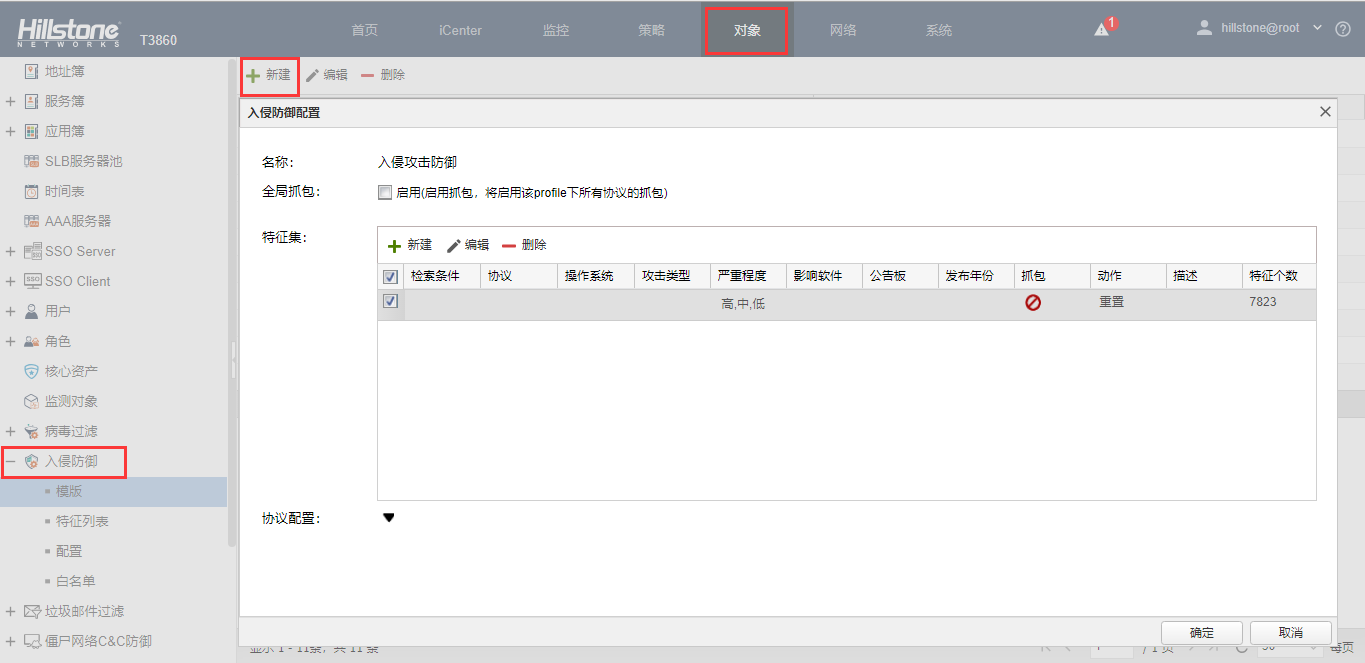Switch to the 系统 tab
Screen dimensions: 1365x663
click(939, 30)
